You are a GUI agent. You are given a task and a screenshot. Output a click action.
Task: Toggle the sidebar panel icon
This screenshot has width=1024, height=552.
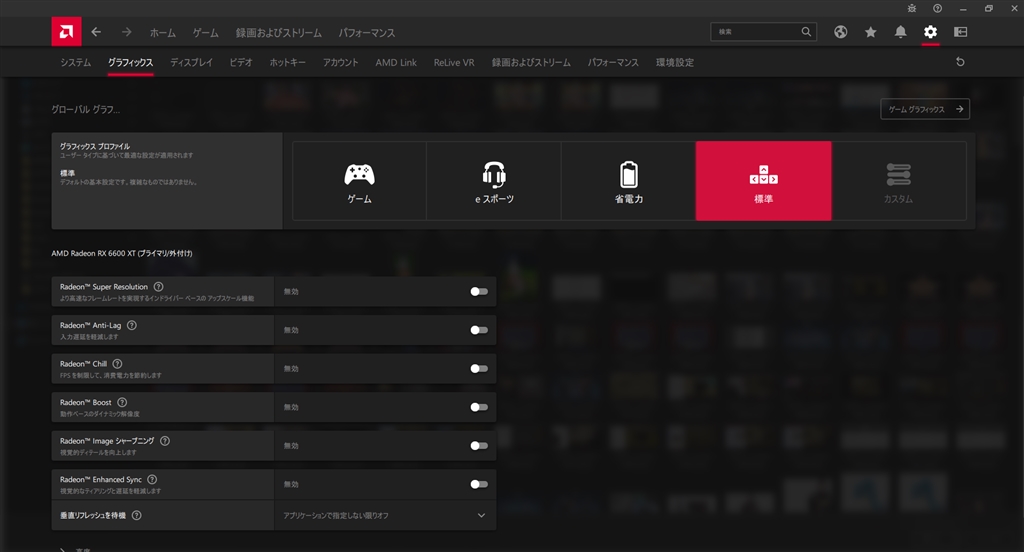[960, 32]
